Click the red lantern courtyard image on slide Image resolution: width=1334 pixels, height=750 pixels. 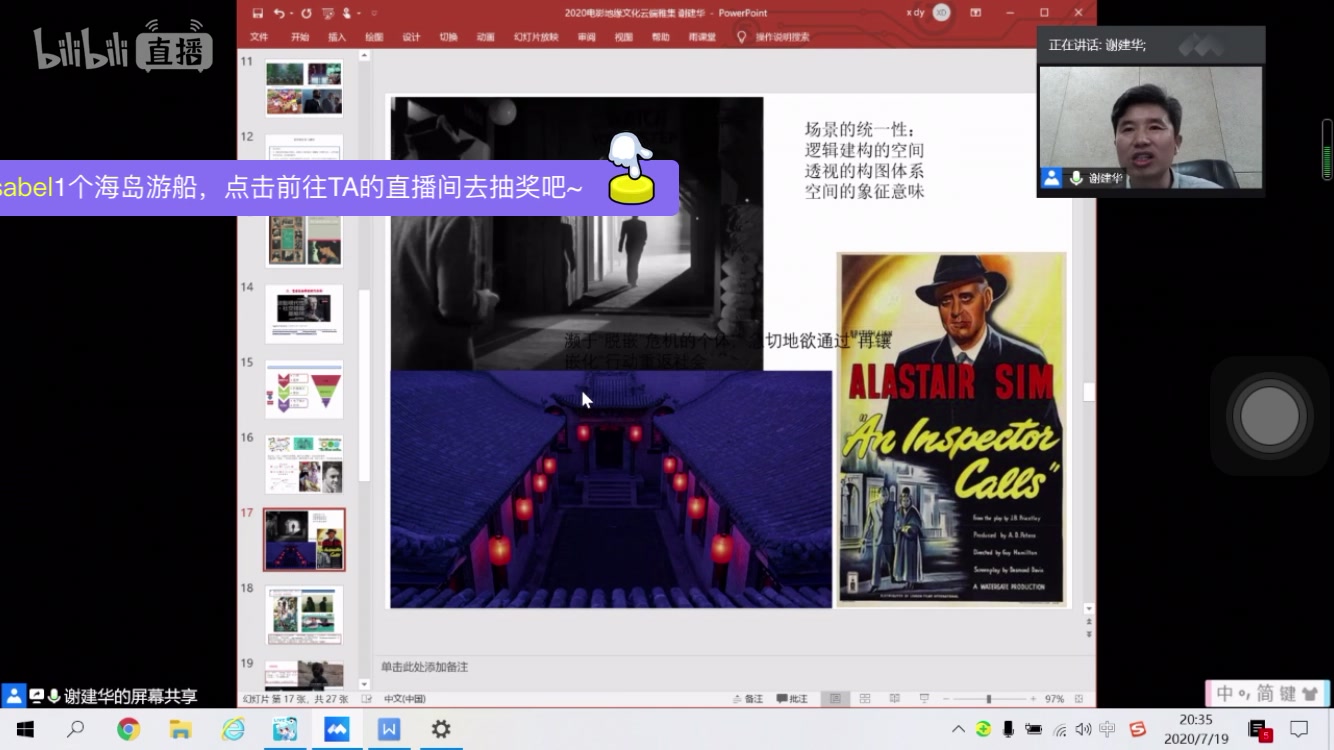[x=611, y=489]
